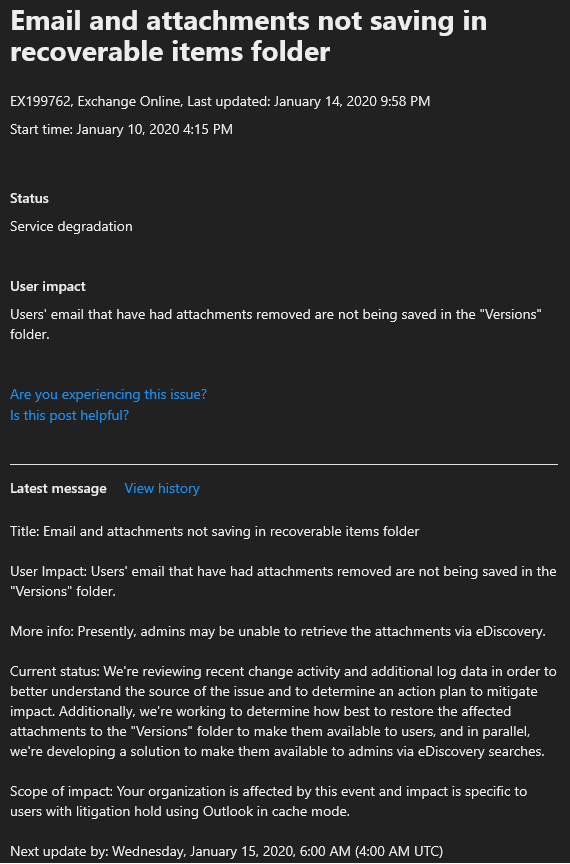
Task: Click the EX199762 incident ID text
Action: 40,101
